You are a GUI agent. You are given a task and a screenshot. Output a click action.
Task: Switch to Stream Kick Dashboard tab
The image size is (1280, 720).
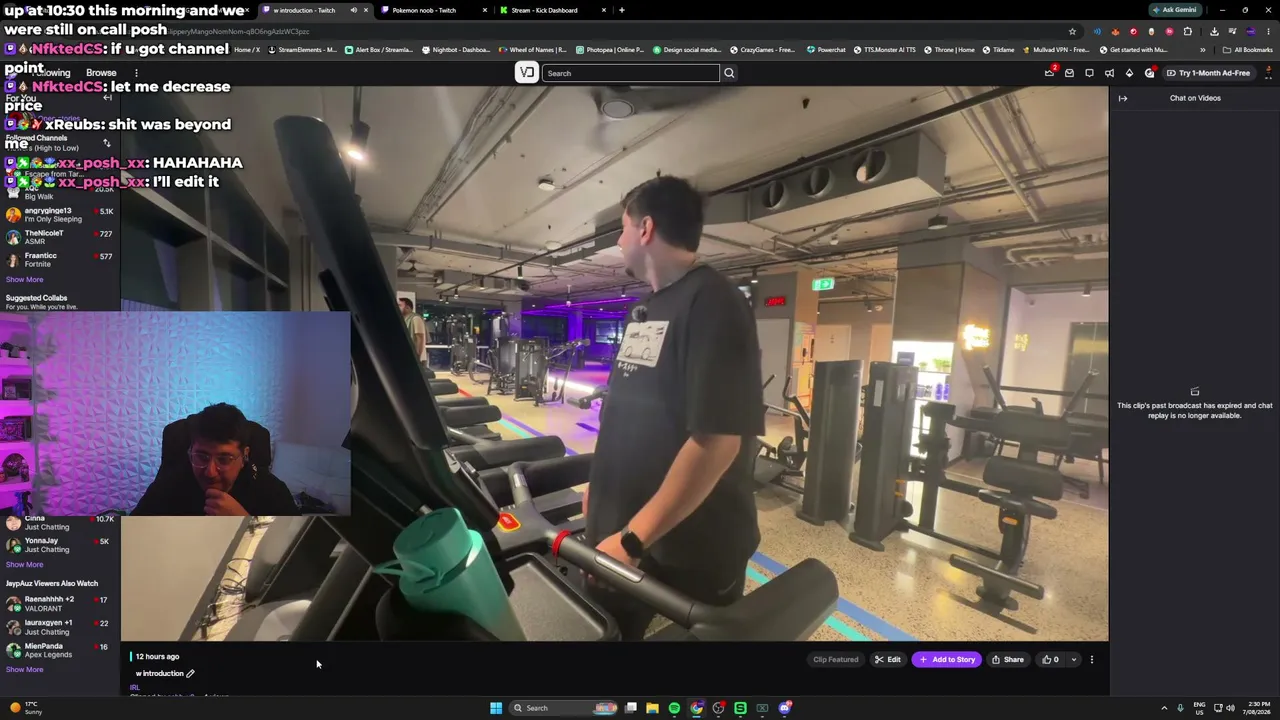553,10
